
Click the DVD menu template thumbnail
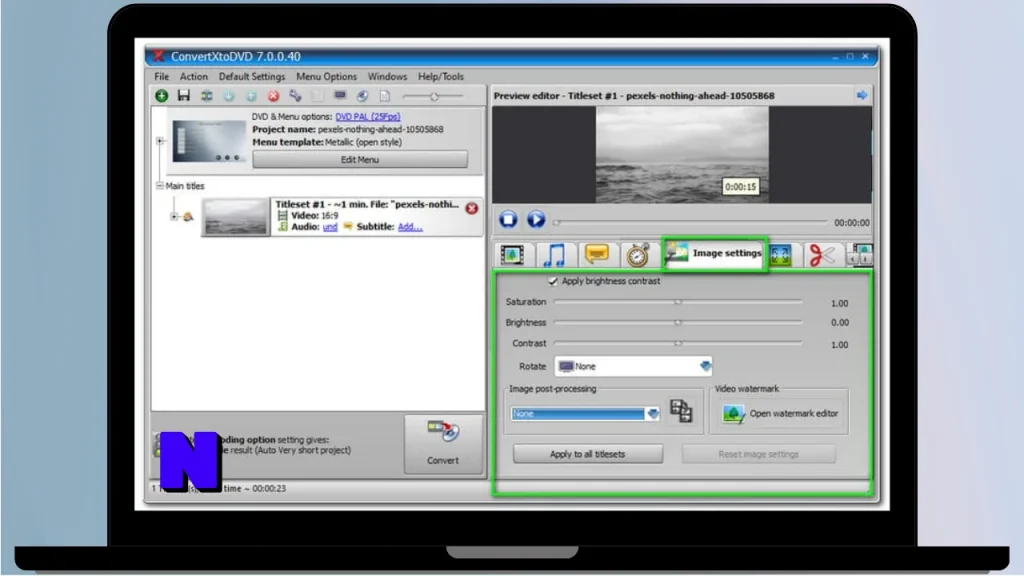[209, 140]
